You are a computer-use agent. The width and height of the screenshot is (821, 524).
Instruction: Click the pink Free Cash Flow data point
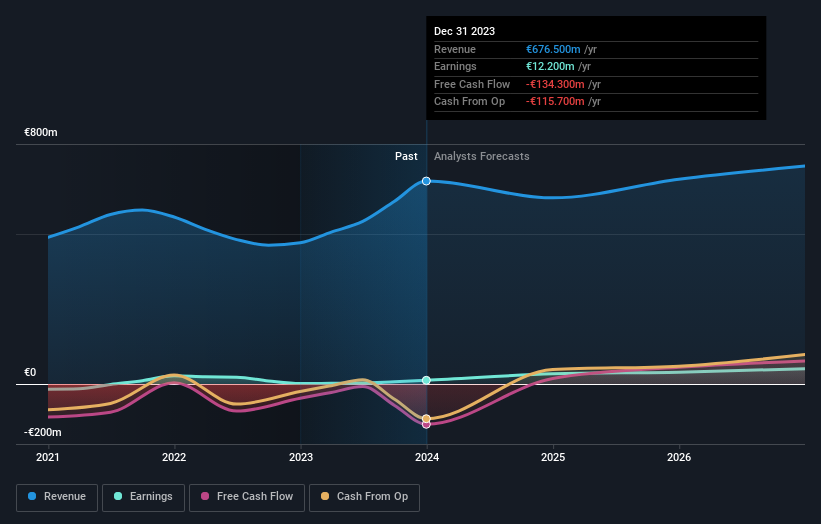[x=426, y=425]
